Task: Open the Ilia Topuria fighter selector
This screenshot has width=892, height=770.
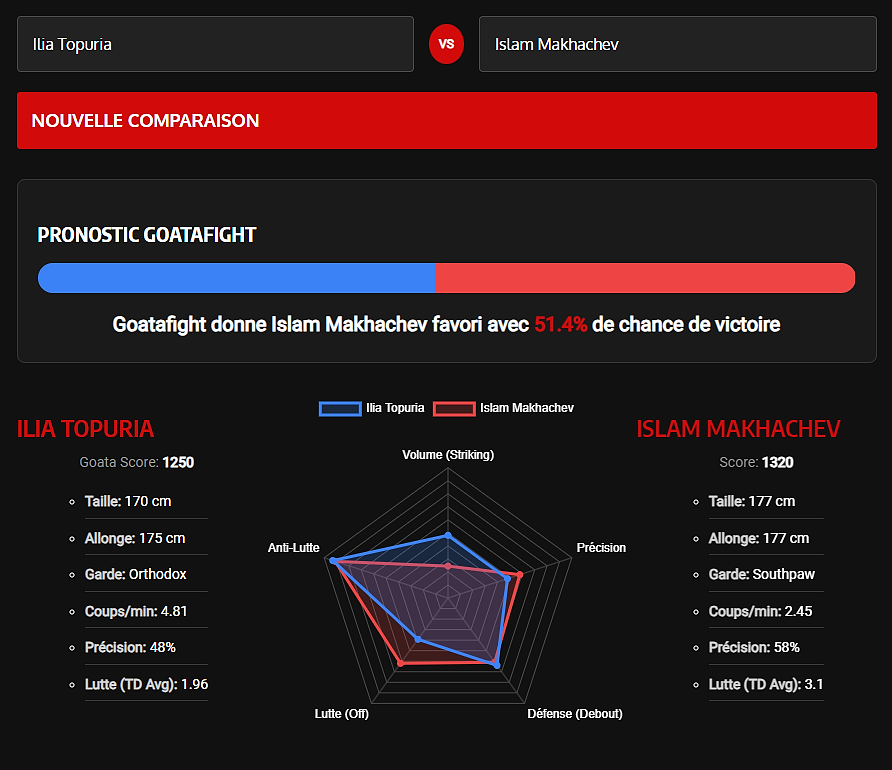Action: click(215, 44)
